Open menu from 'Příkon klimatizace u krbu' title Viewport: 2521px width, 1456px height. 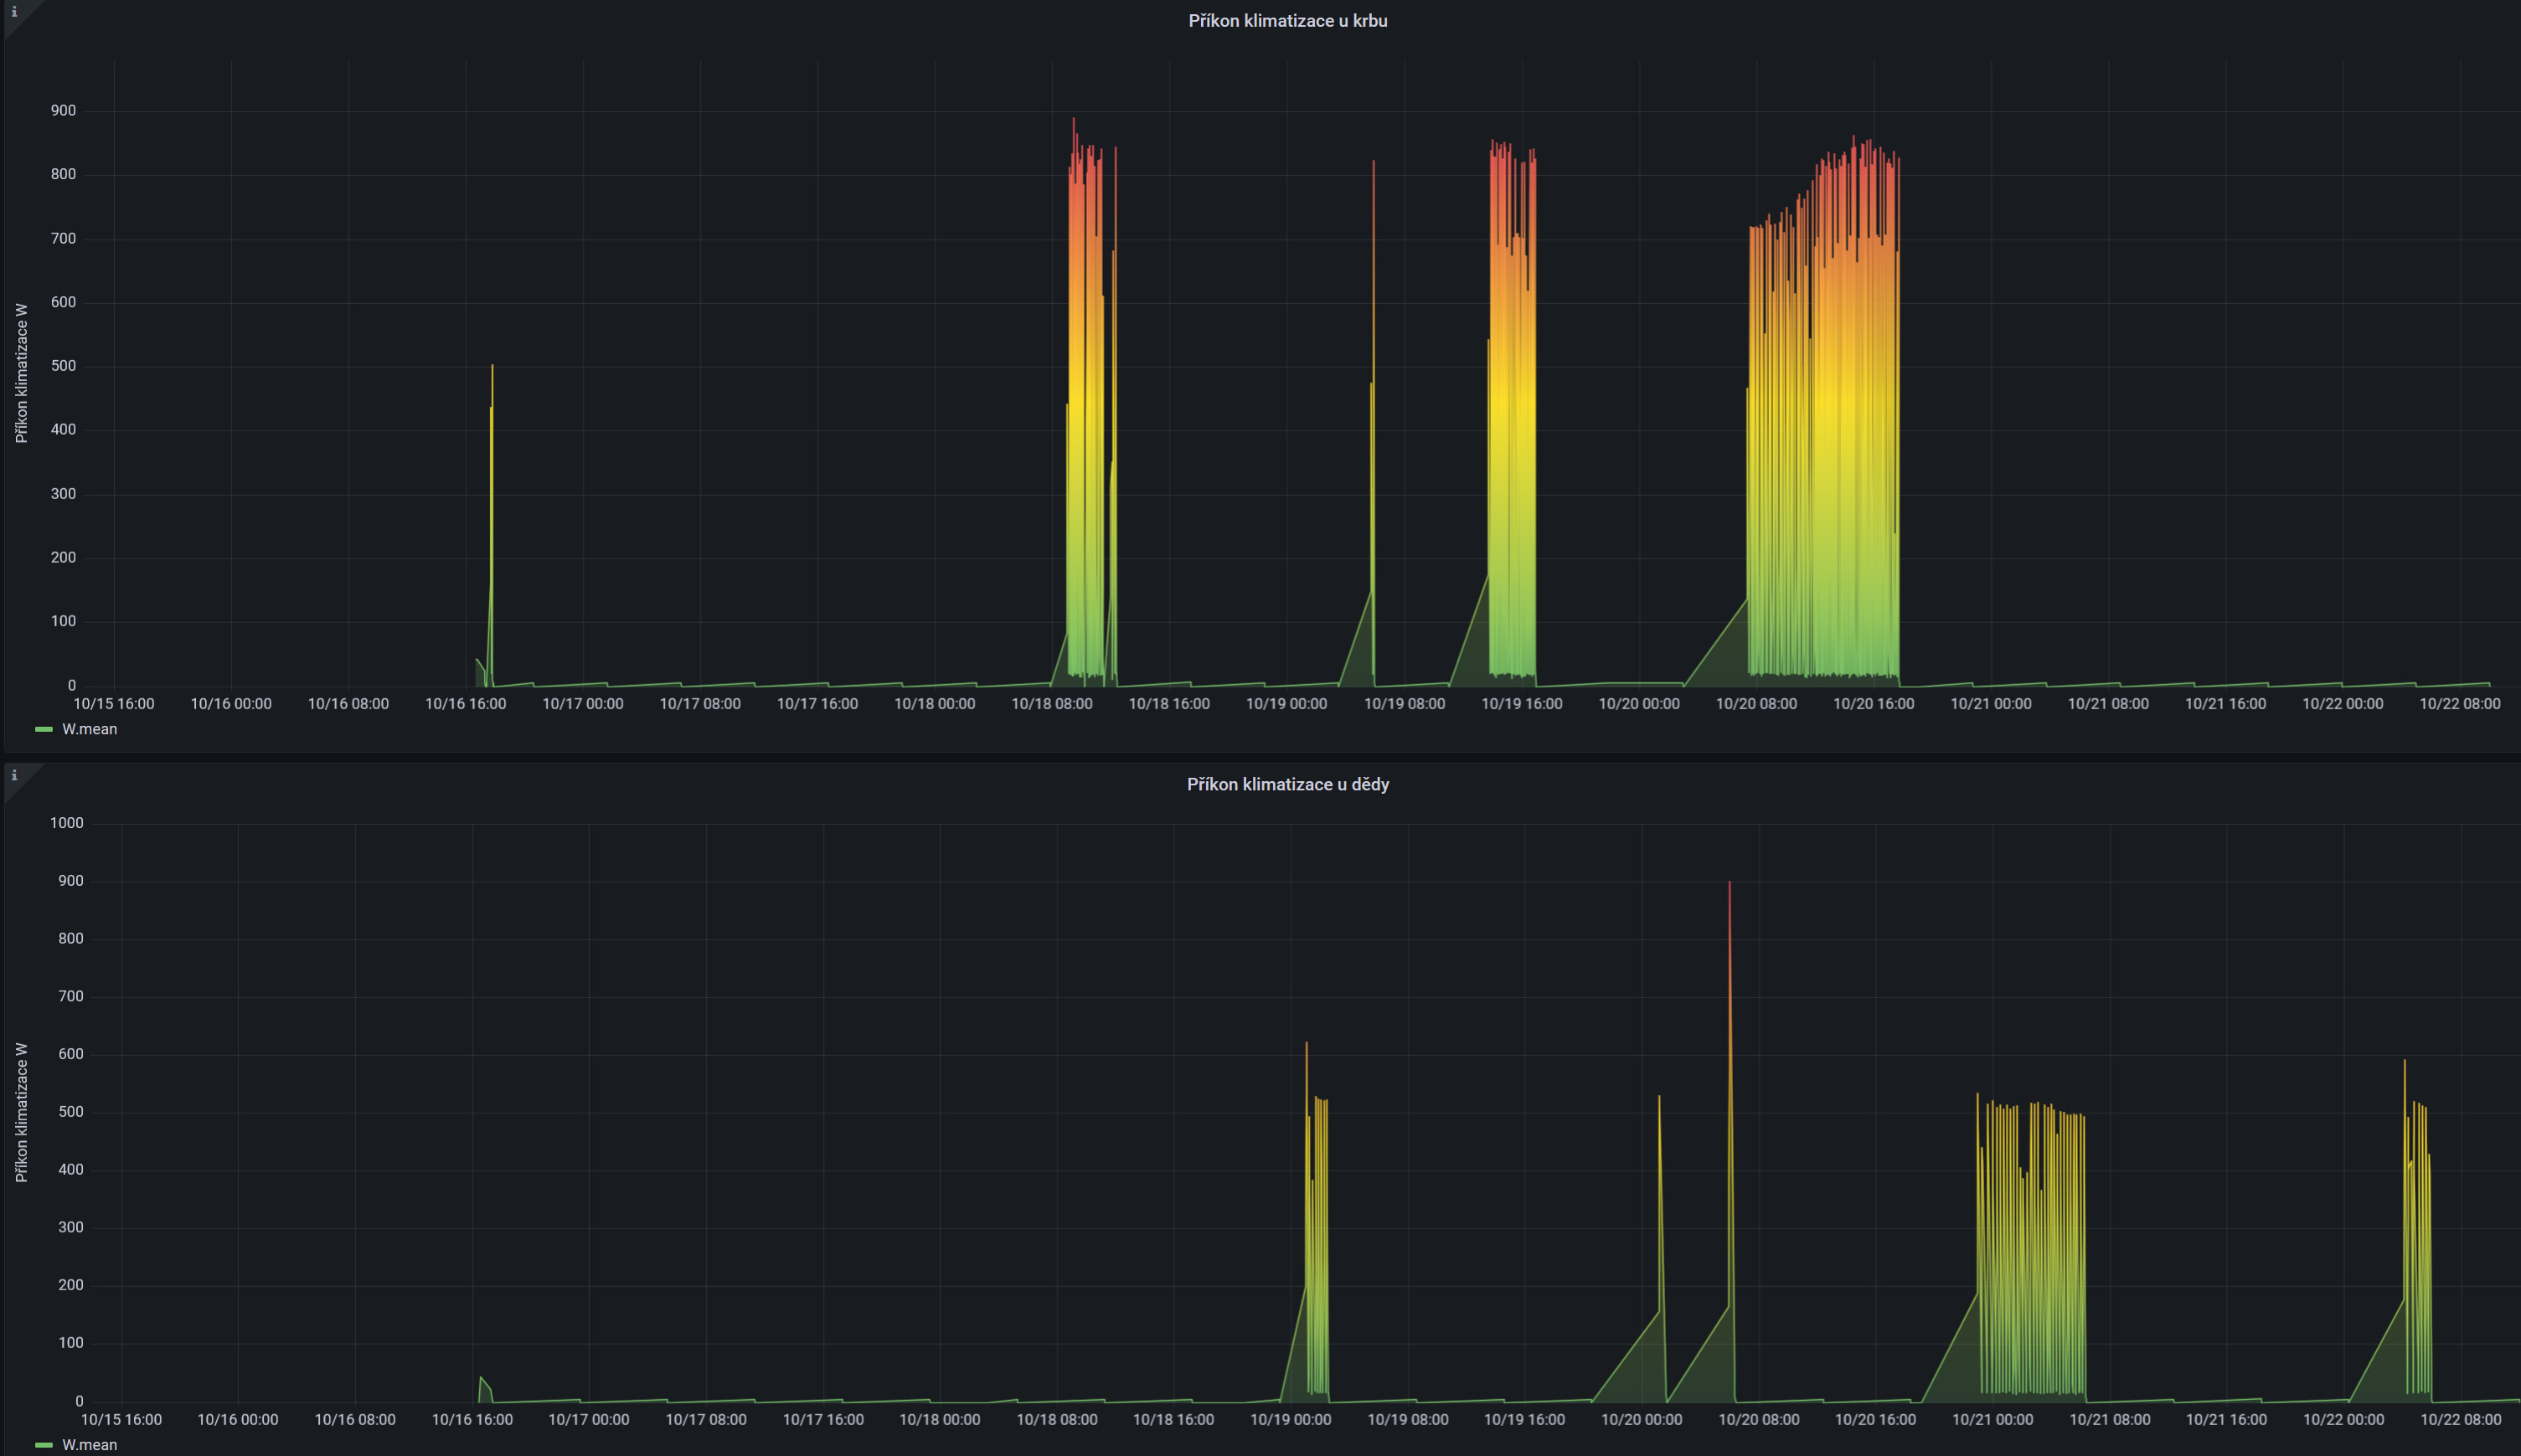coord(1287,21)
